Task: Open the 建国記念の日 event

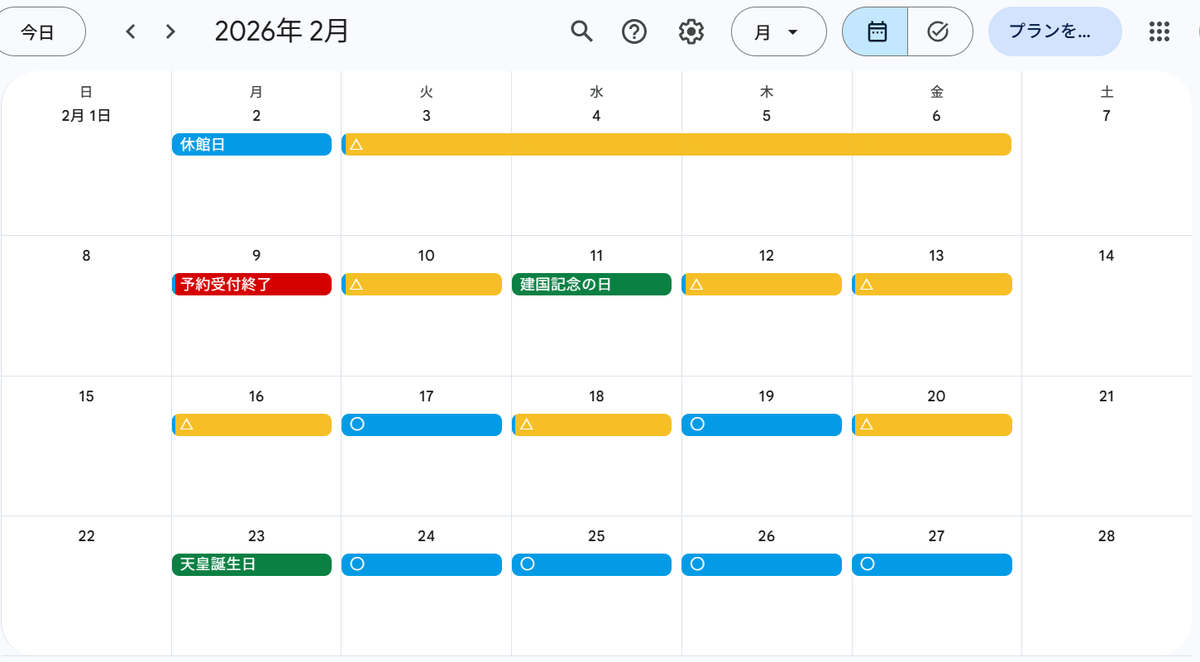Action: click(x=591, y=284)
